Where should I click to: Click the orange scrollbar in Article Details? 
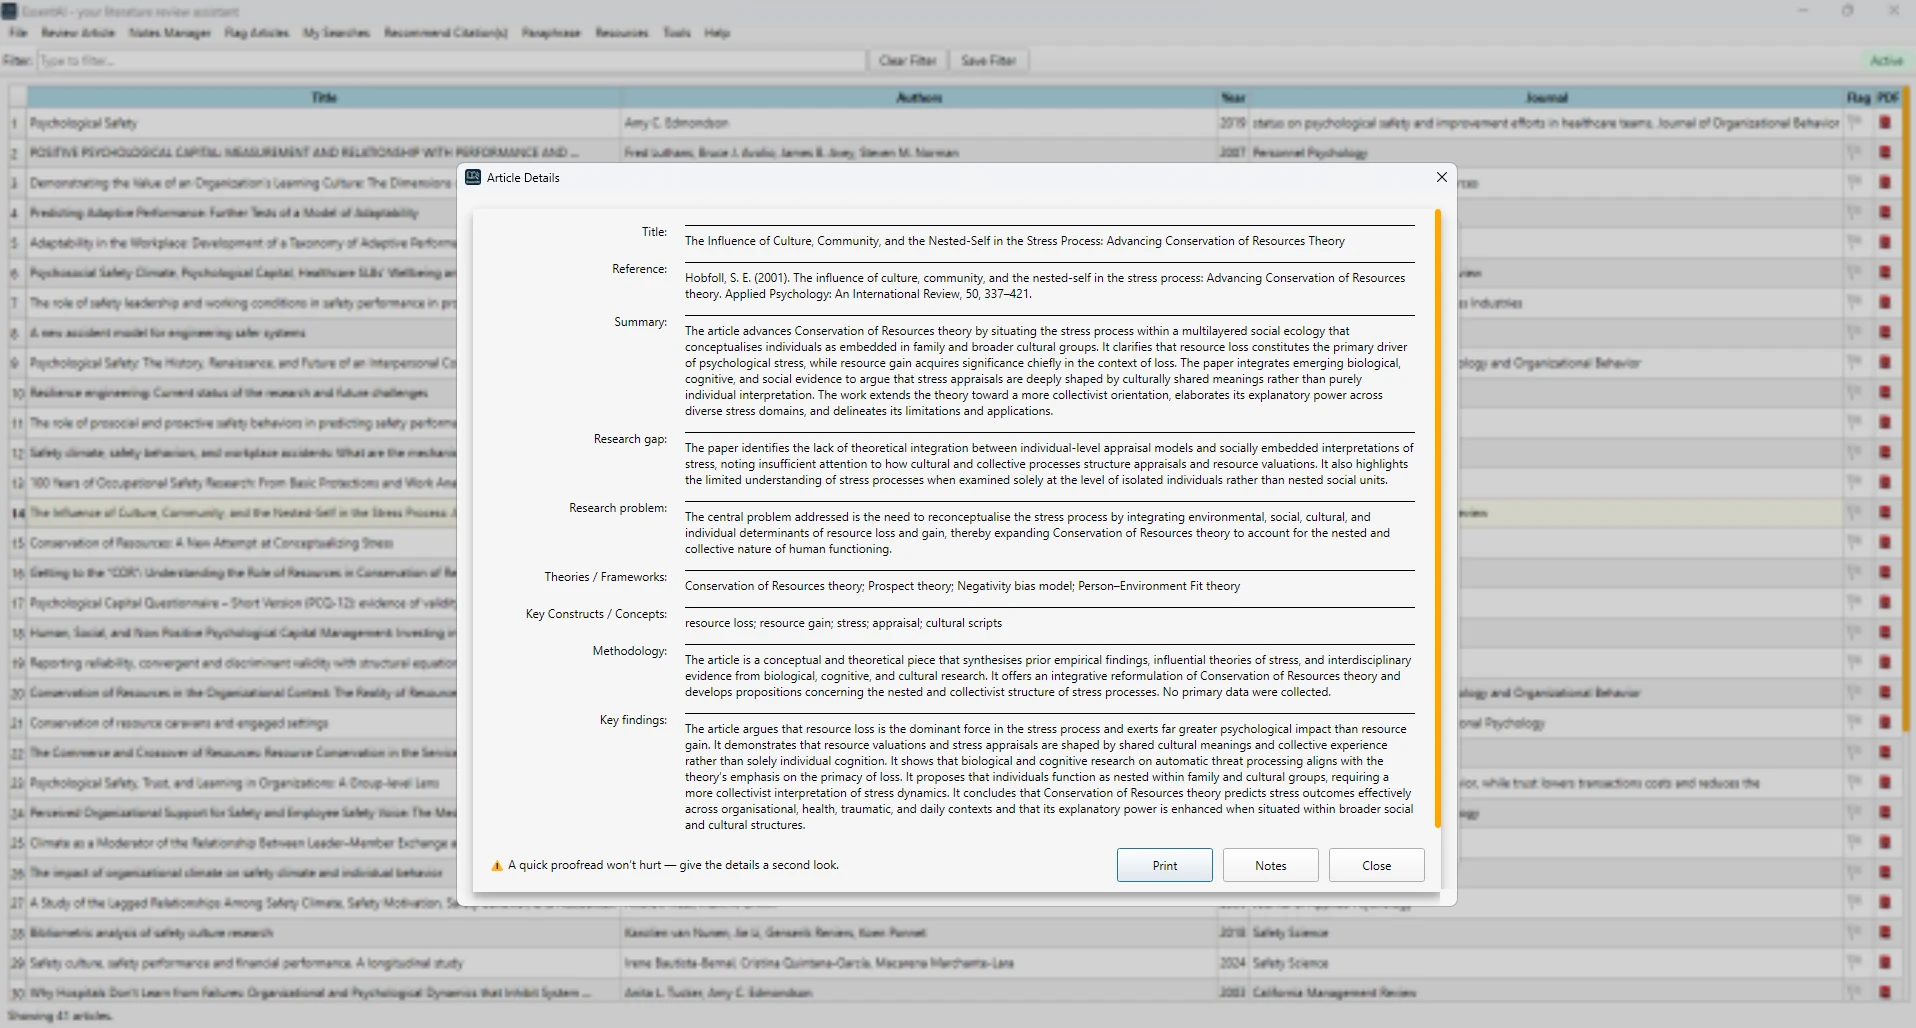click(1438, 518)
